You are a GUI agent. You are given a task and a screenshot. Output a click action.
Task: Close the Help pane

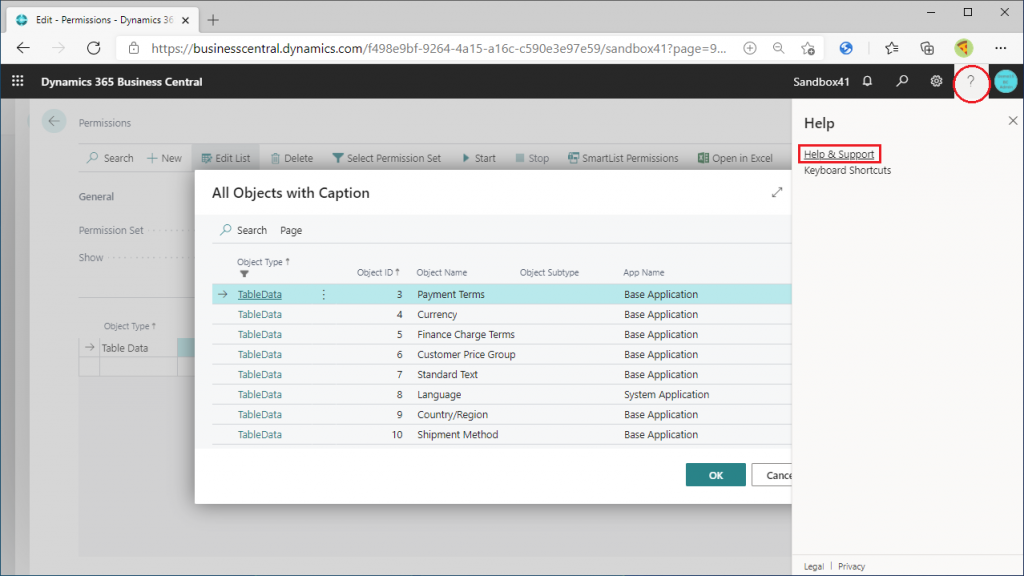click(x=1012, y=121)
